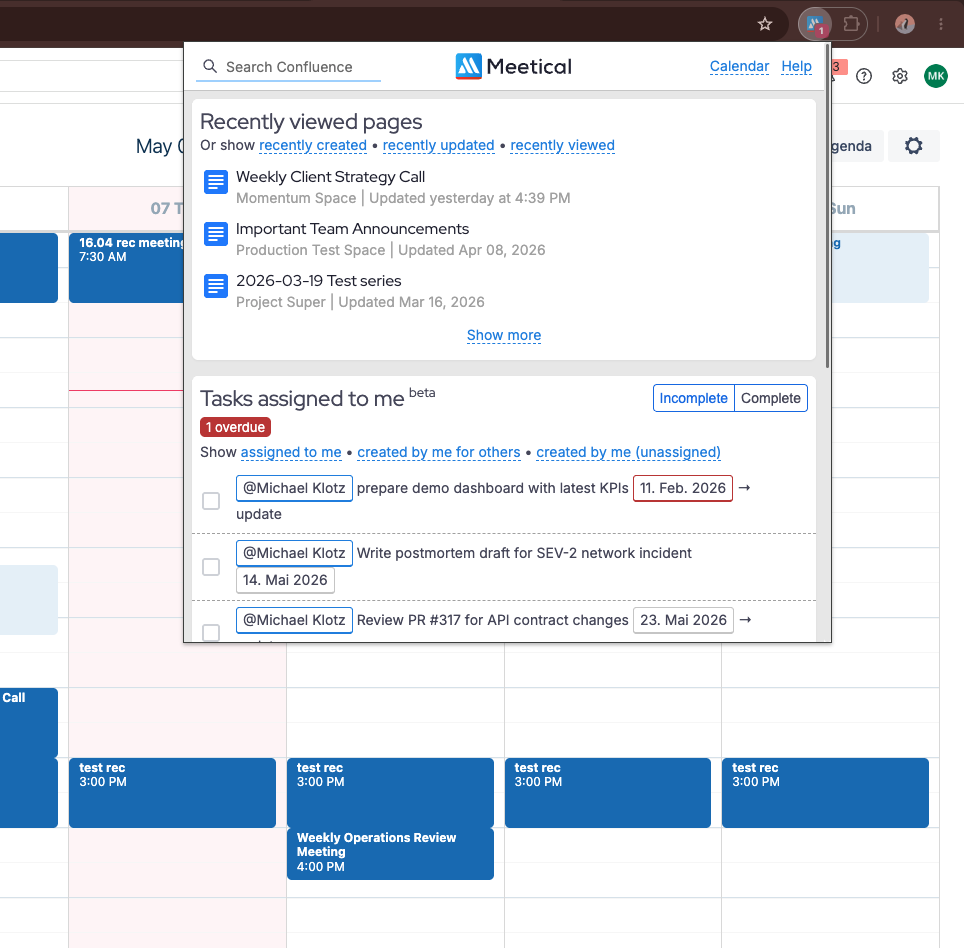Open the MK user avatar menu
Screen dimensions: 964x948
tap(936, 76)
